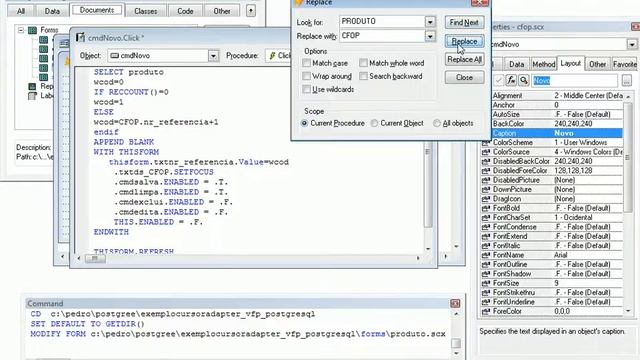Click the MODIFY FORM line in Command window
Viewport: 640px width, 360px height.
click(238, 334)
